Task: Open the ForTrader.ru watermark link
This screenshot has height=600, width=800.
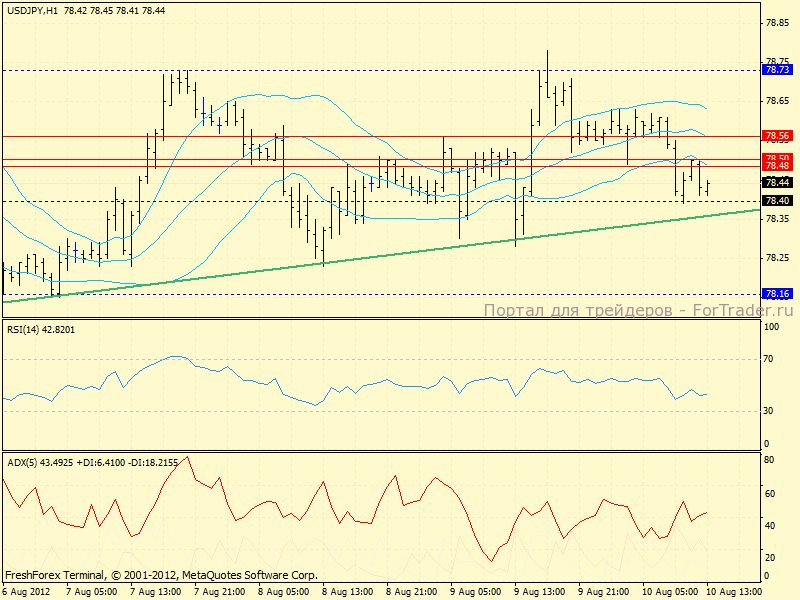Action: click(x=639, y=311)
